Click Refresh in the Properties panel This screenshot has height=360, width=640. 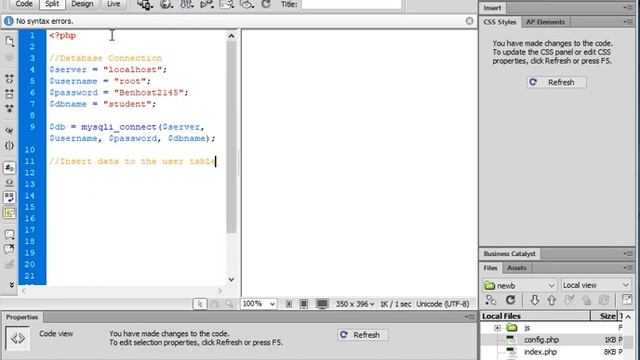(362, 335)
